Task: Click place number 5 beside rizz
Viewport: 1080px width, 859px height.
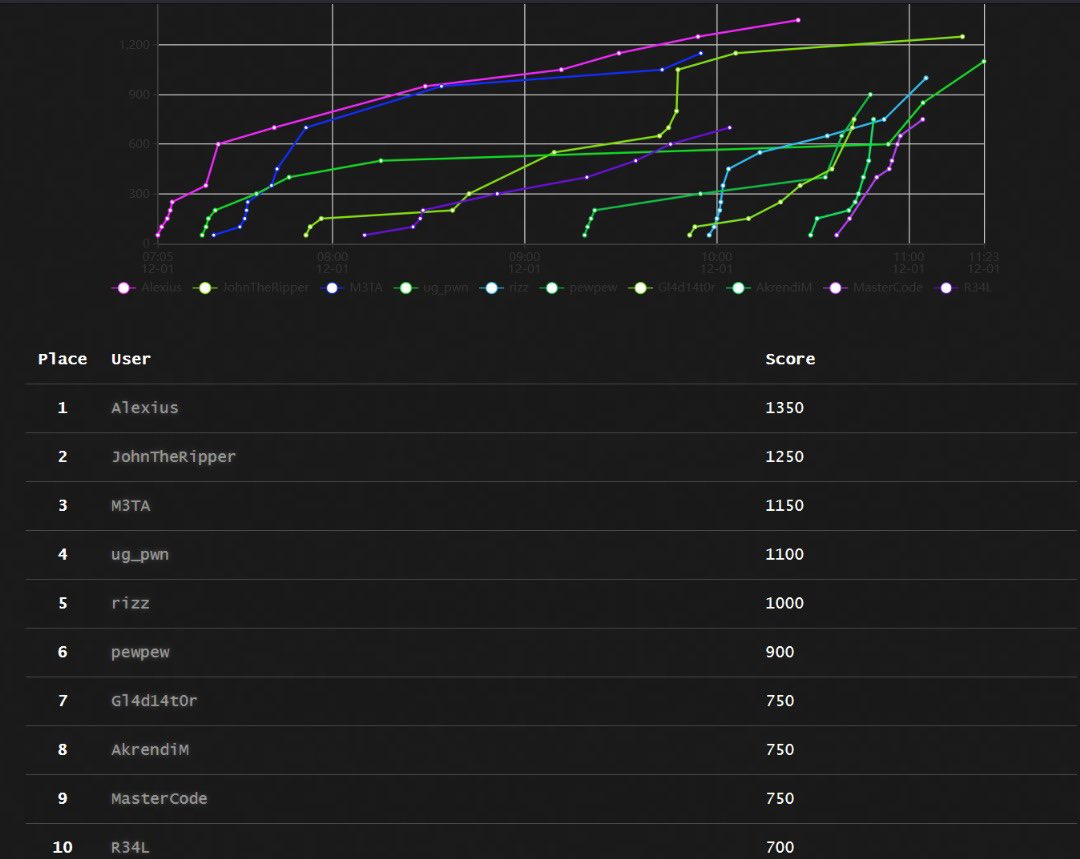Action: tap(63, 603)
